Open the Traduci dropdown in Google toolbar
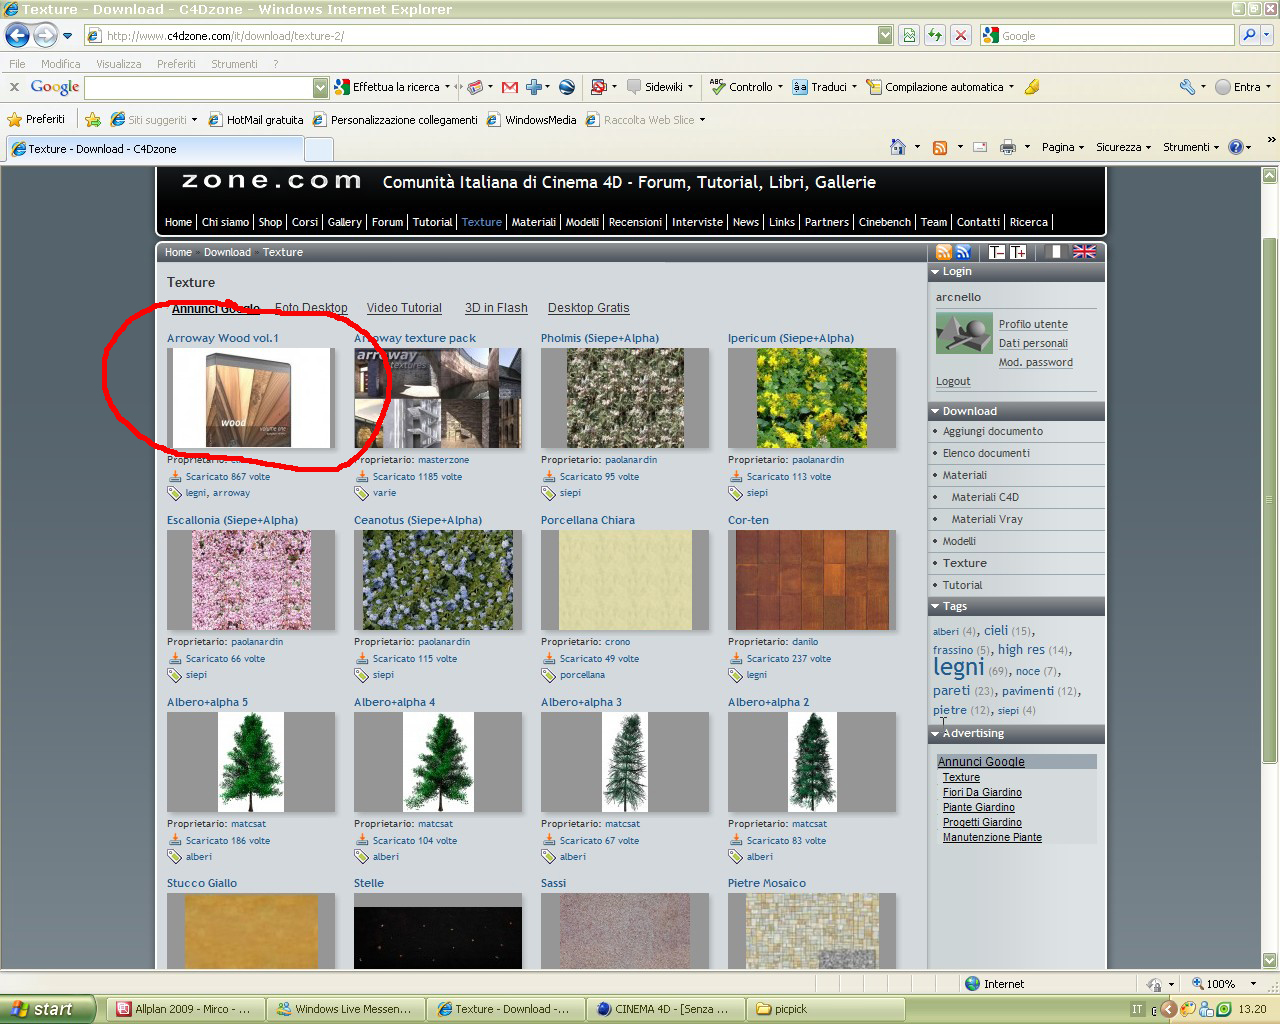 pyautogui.click(x=825, y=87)
